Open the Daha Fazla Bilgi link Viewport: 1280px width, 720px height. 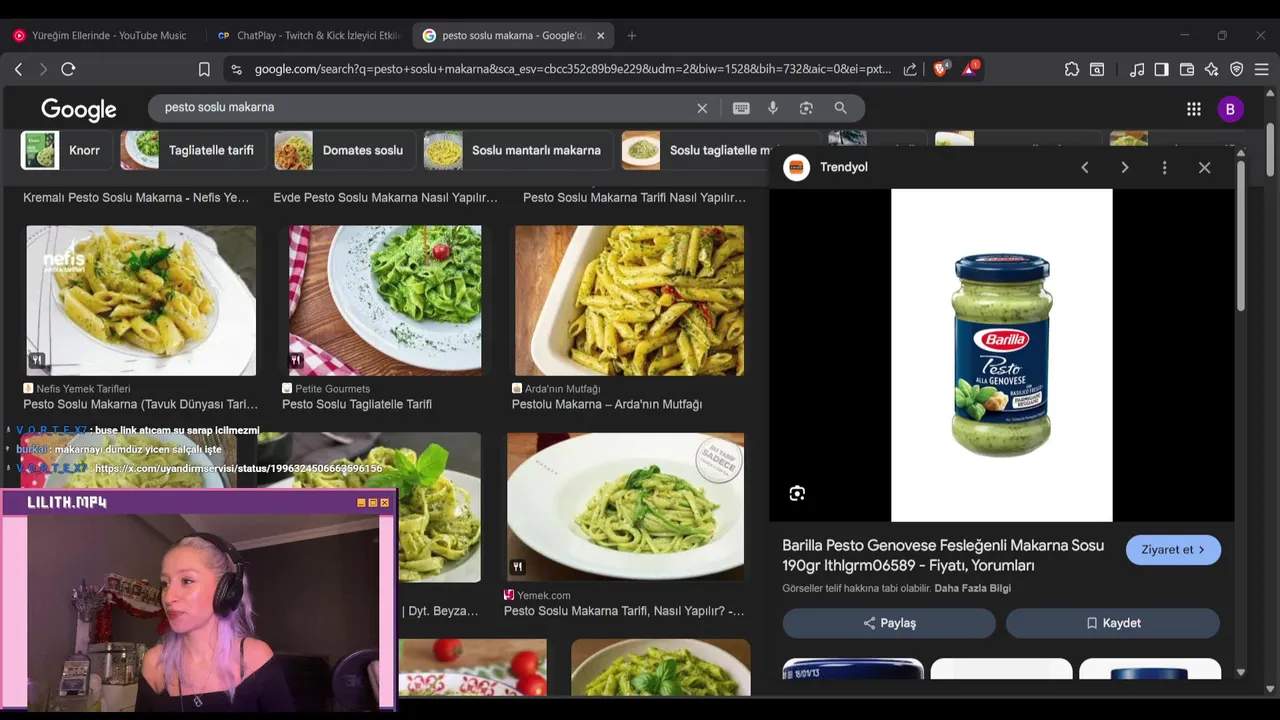point(972,588)
